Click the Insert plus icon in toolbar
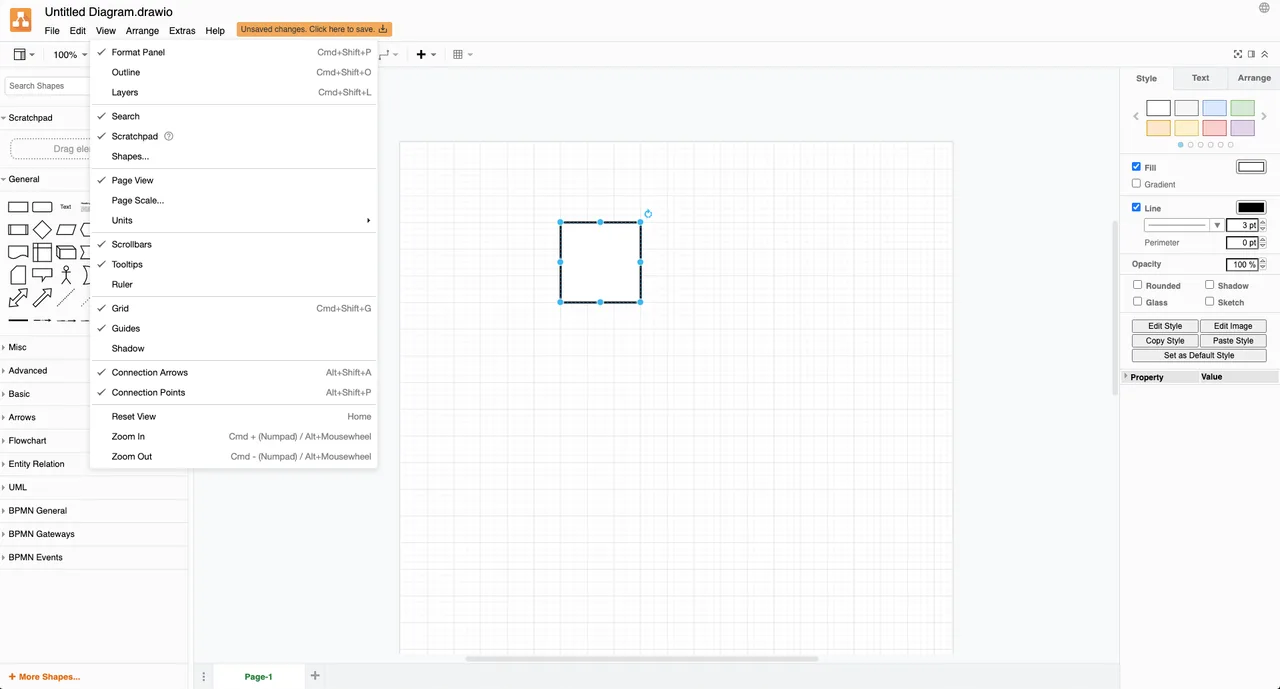1280x689 pixels. [421, 54]
